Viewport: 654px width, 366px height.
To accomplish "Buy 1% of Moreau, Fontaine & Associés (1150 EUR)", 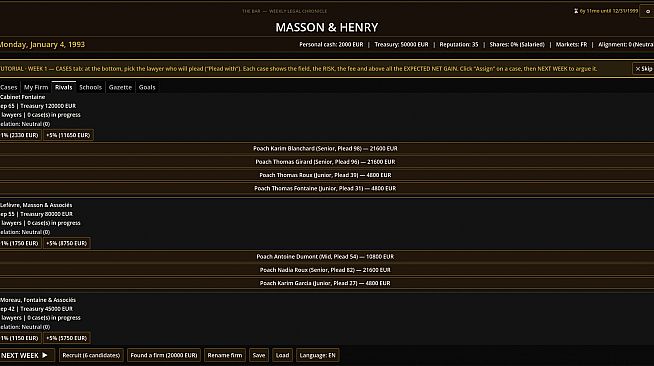I will (20, 338).
